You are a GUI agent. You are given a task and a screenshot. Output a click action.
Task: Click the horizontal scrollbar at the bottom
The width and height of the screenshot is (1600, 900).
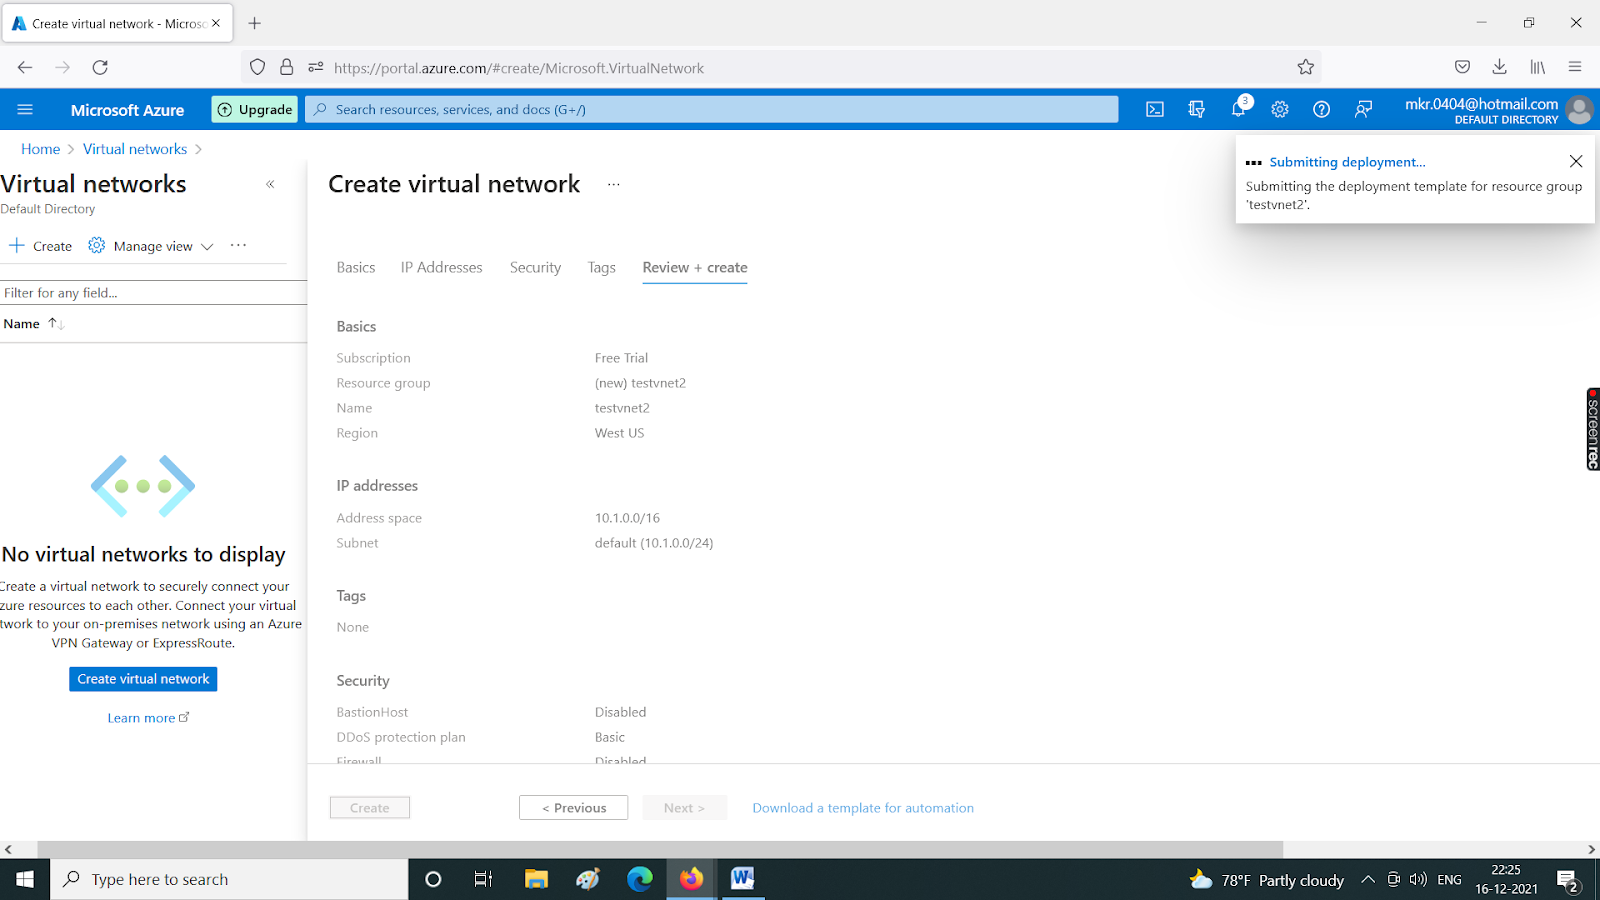point(660,849)
